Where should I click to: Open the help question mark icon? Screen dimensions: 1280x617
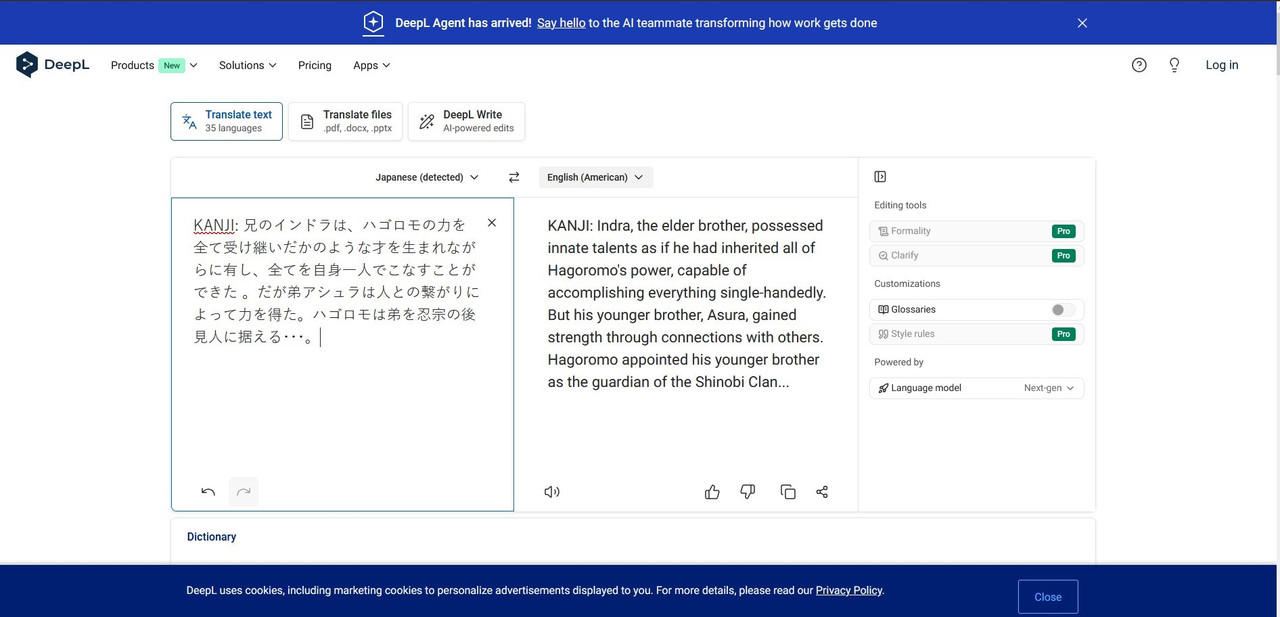point(1139,65)
